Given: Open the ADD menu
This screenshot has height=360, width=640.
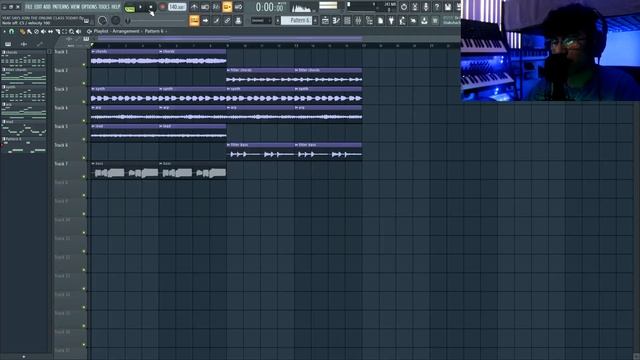Looking at the screenshot, I should coord(47,7).
